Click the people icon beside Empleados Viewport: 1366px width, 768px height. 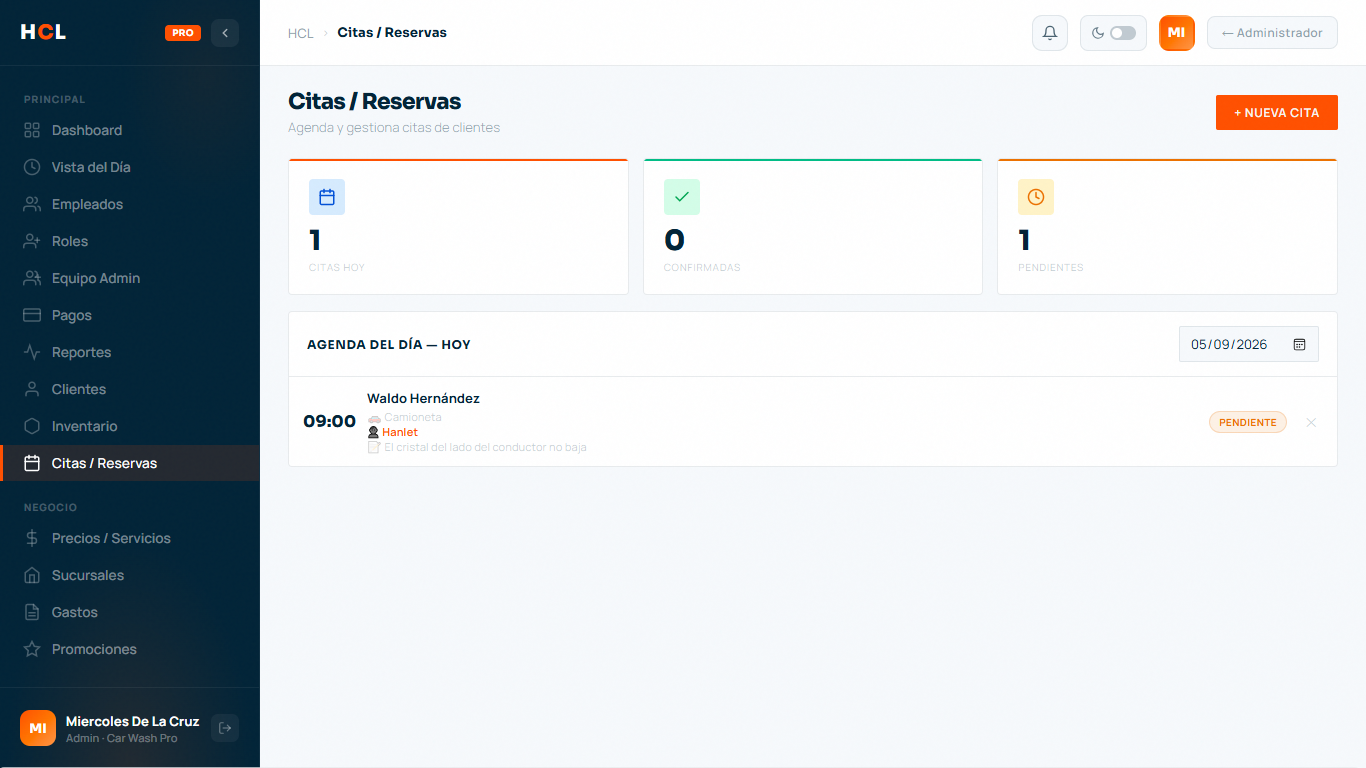[32, 204]
